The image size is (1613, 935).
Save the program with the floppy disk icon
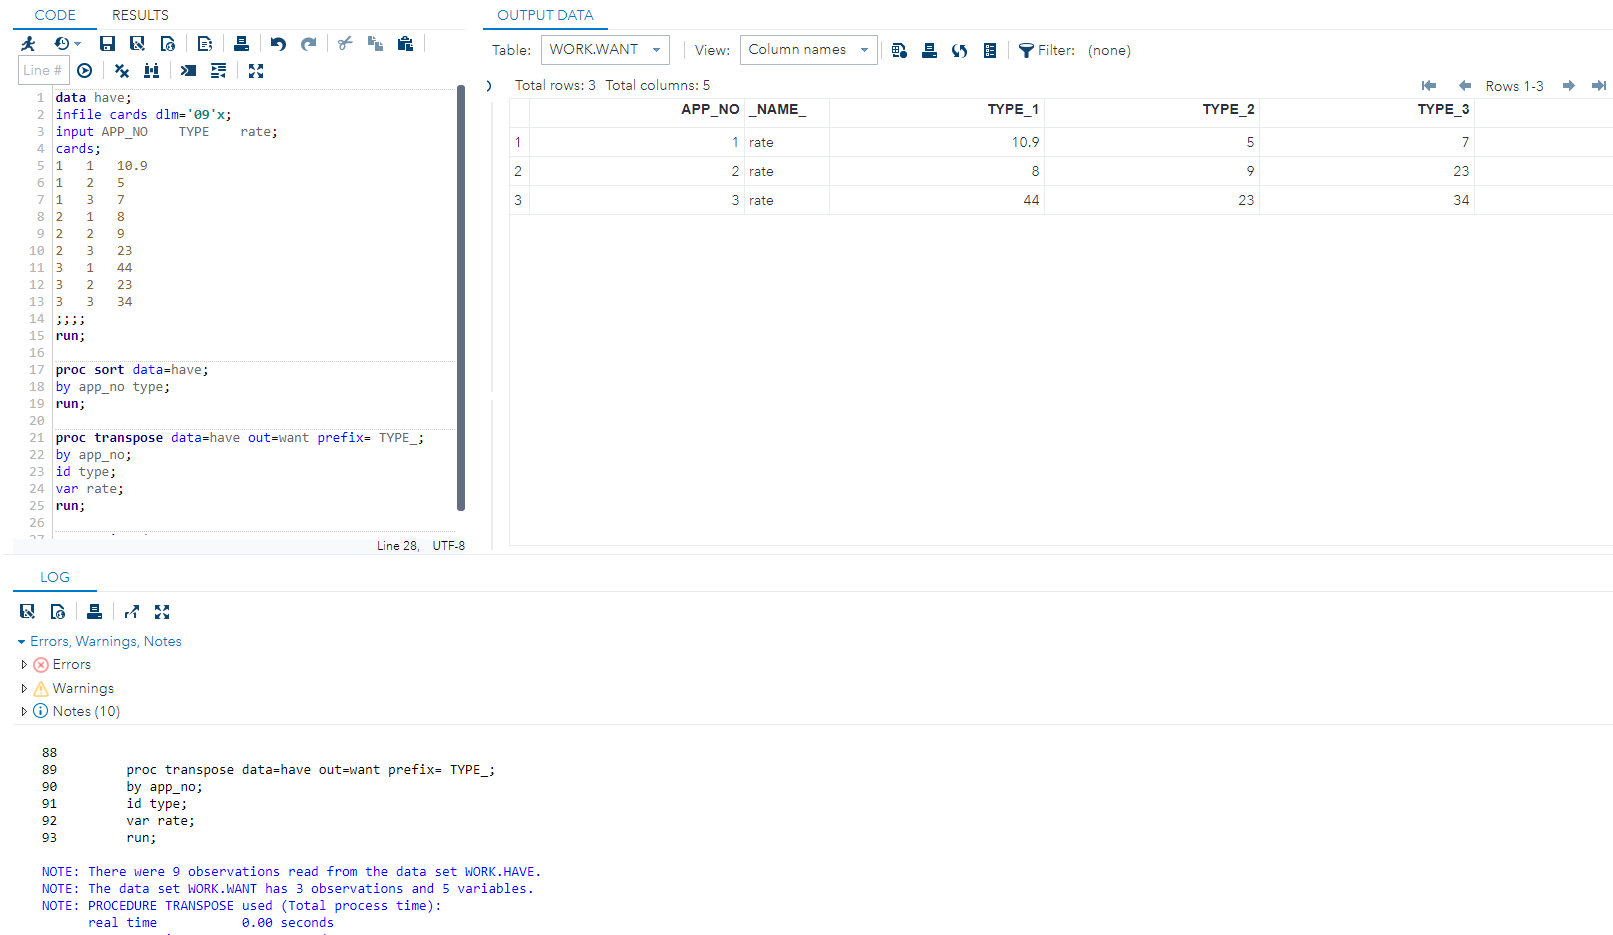click(107, 43)
